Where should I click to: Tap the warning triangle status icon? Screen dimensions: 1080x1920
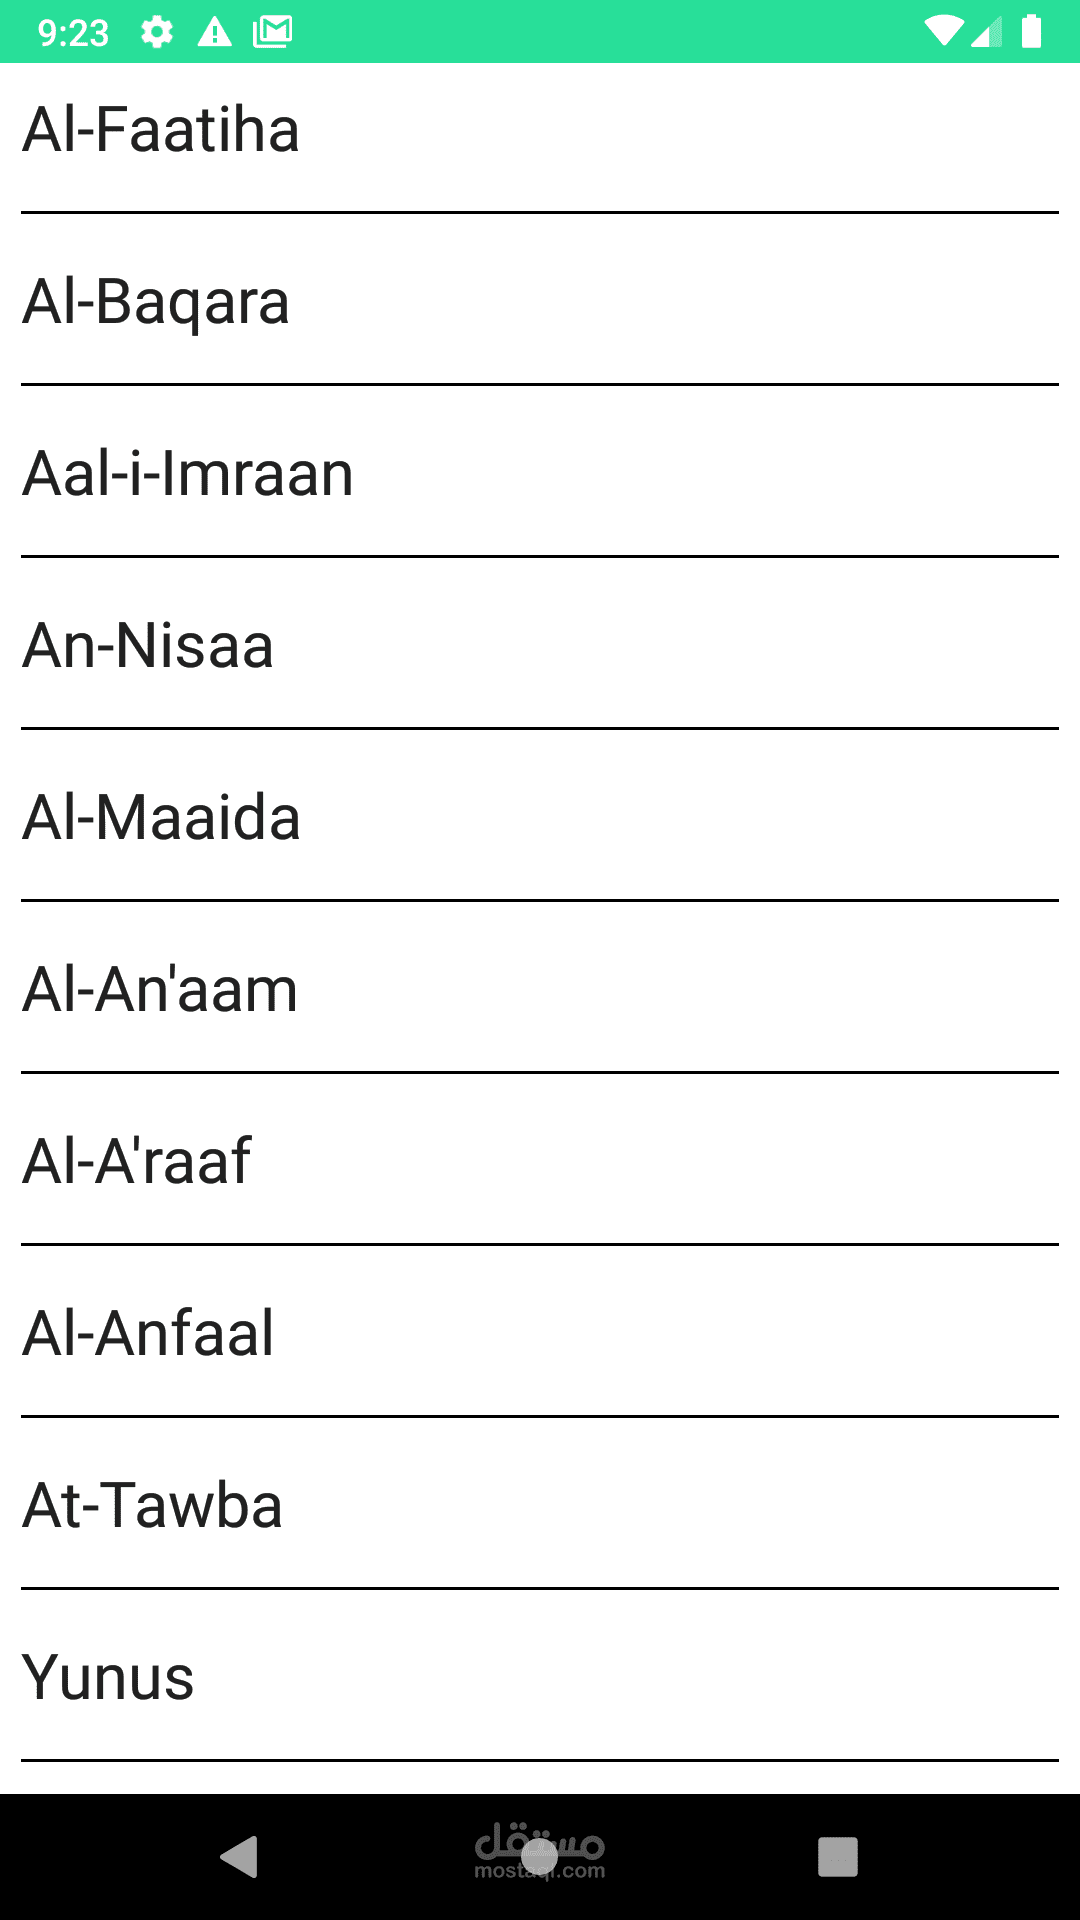point(214,32)
